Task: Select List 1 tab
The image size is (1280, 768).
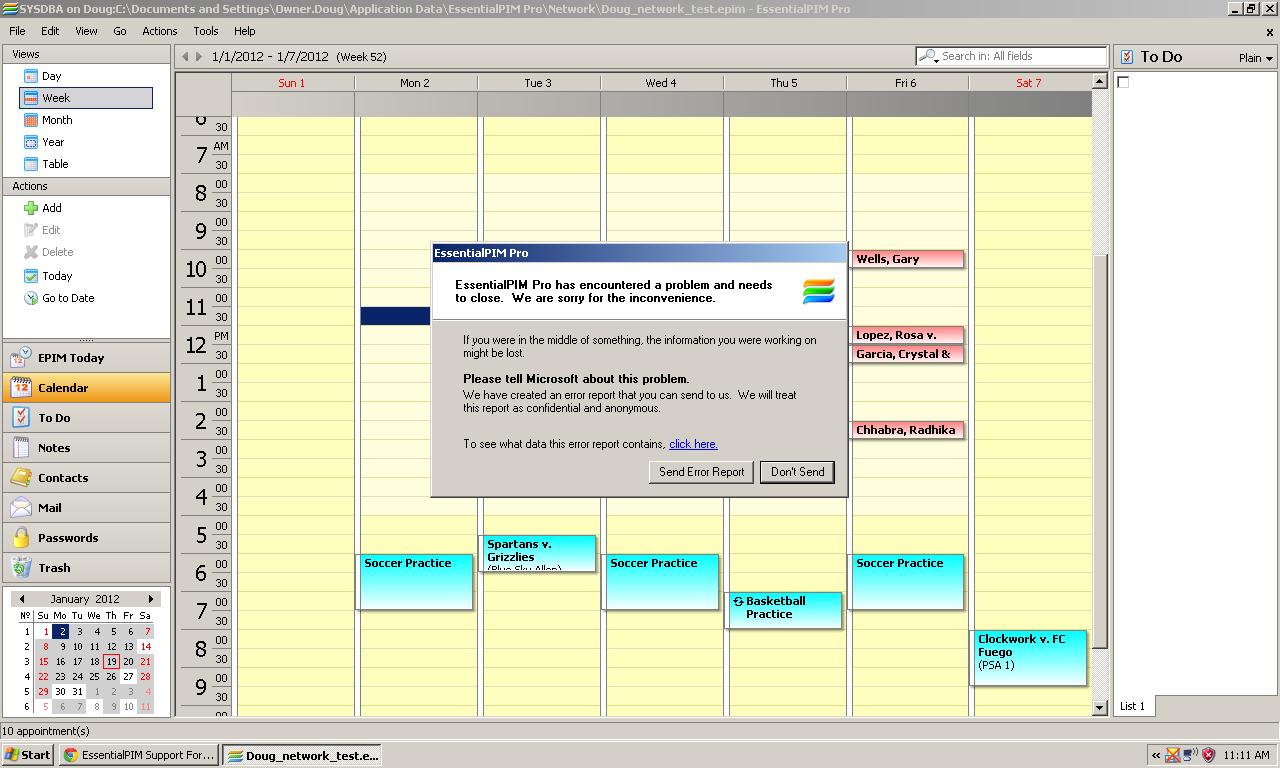Action: pos(1132,706)
